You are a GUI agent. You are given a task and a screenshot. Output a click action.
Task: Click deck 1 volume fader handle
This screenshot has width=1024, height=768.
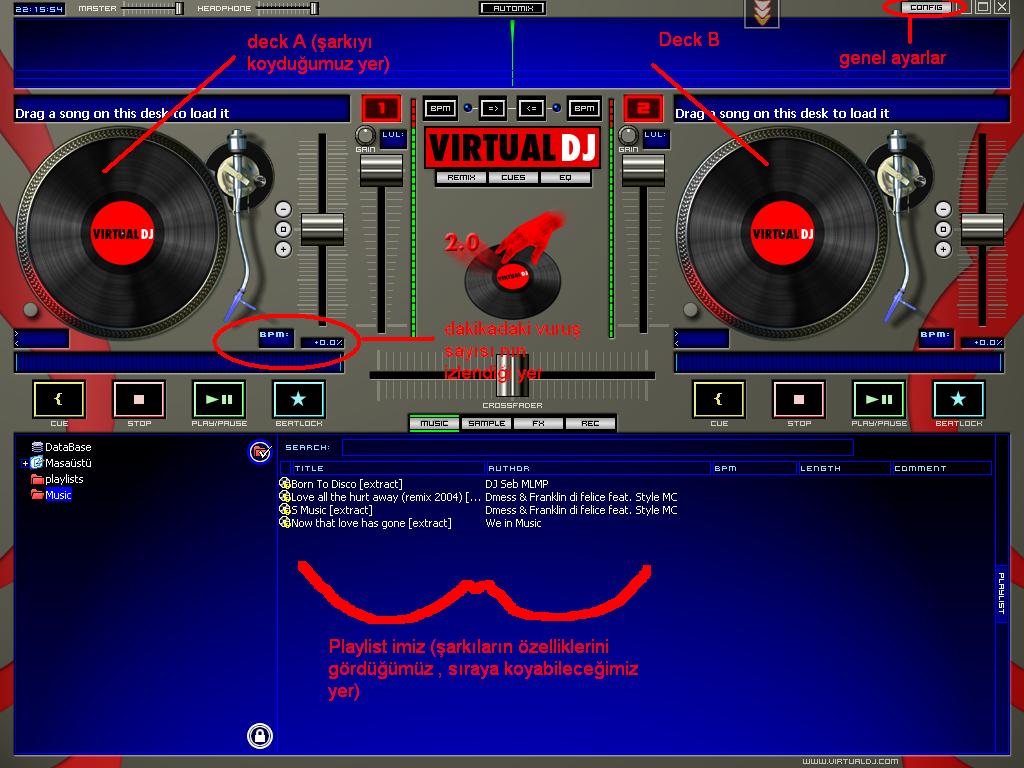click(381, 170)
